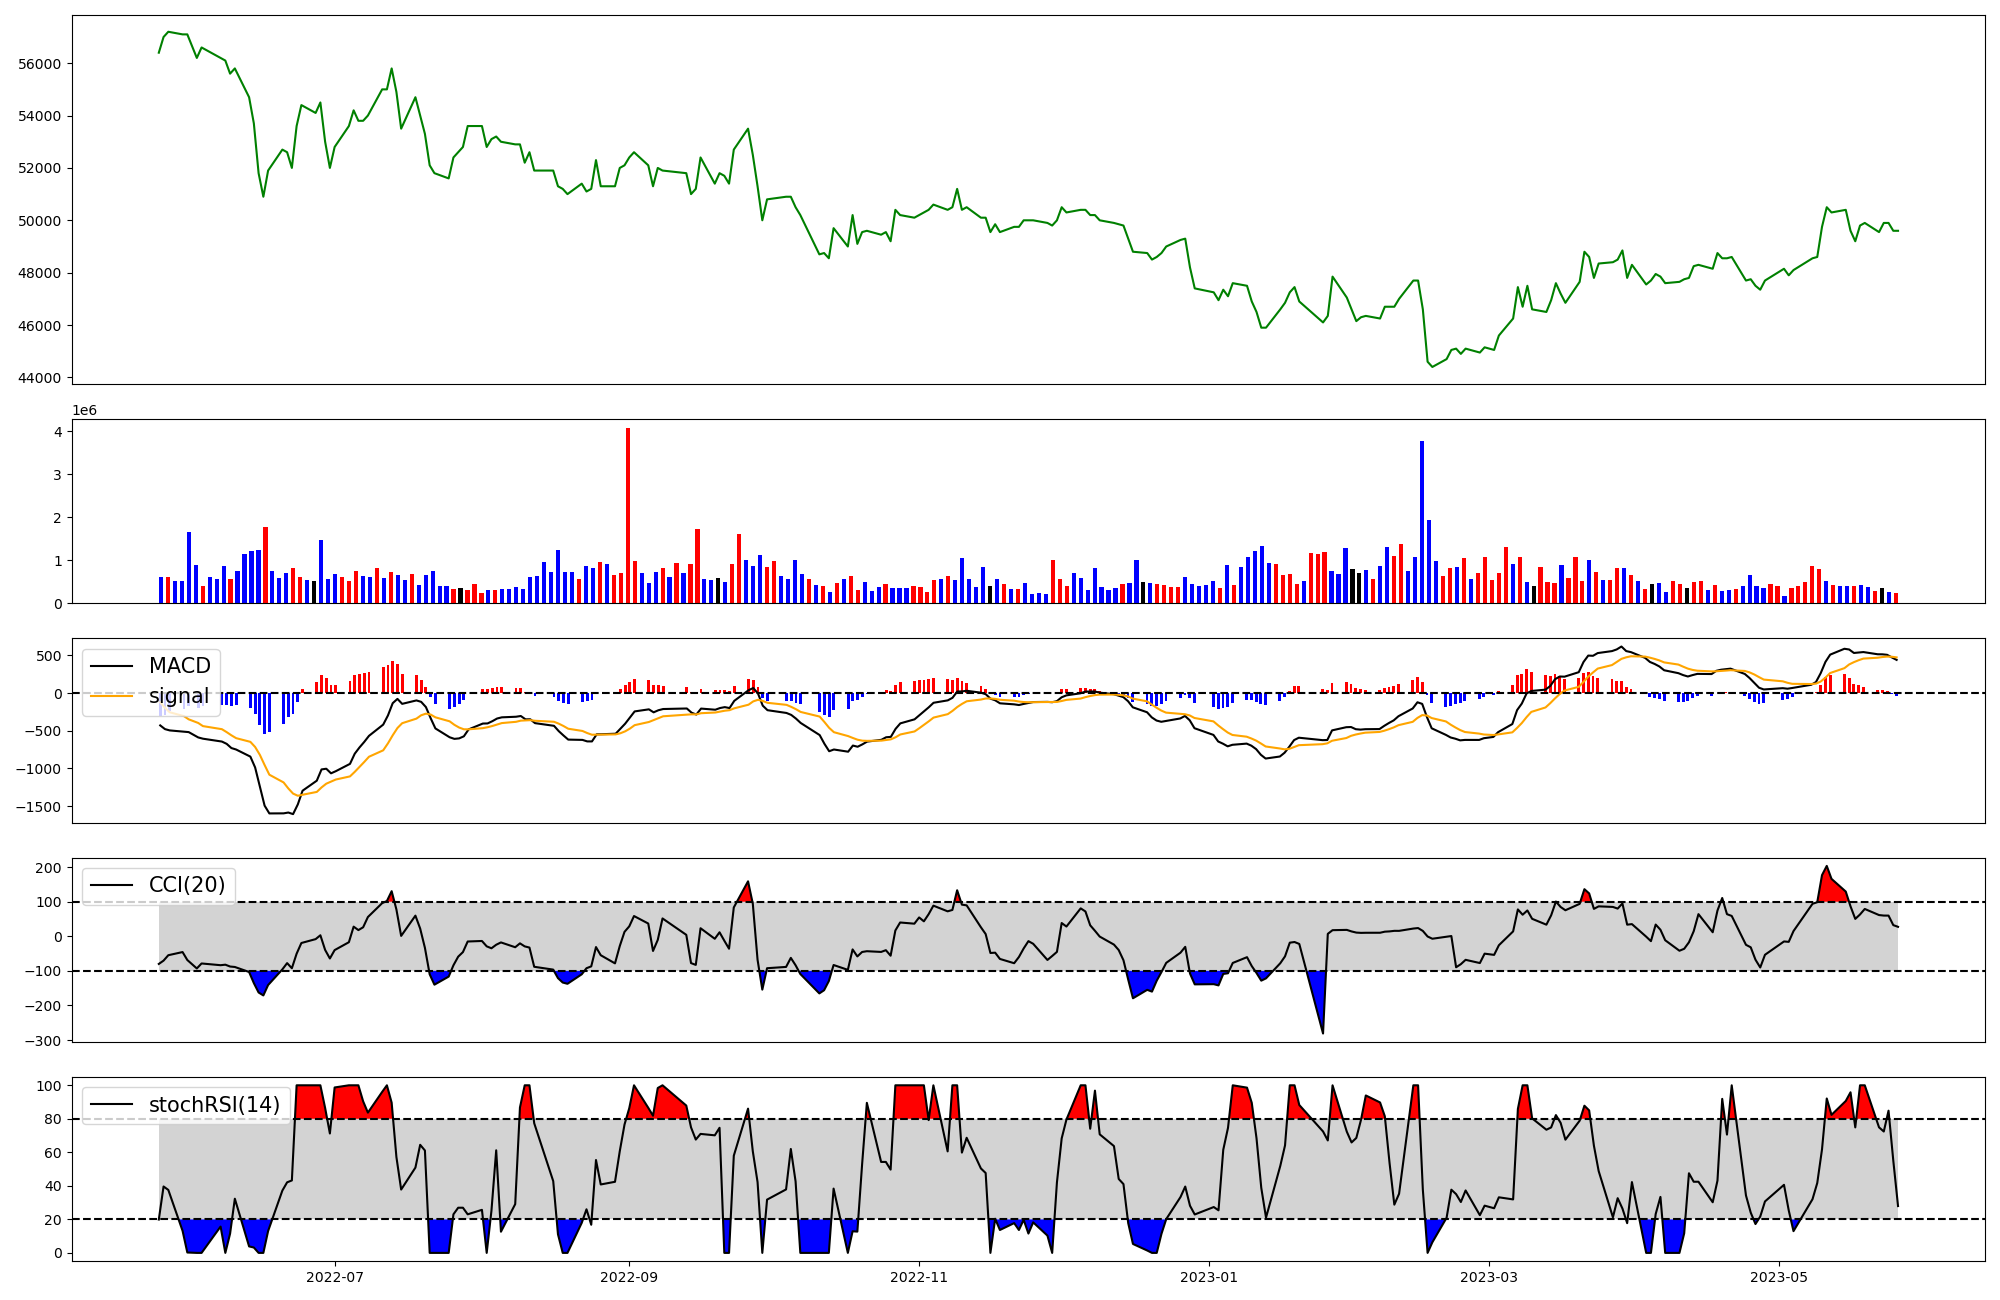Click the 1e6 volume scale label

pyautogui.click(x=85, y=411)
